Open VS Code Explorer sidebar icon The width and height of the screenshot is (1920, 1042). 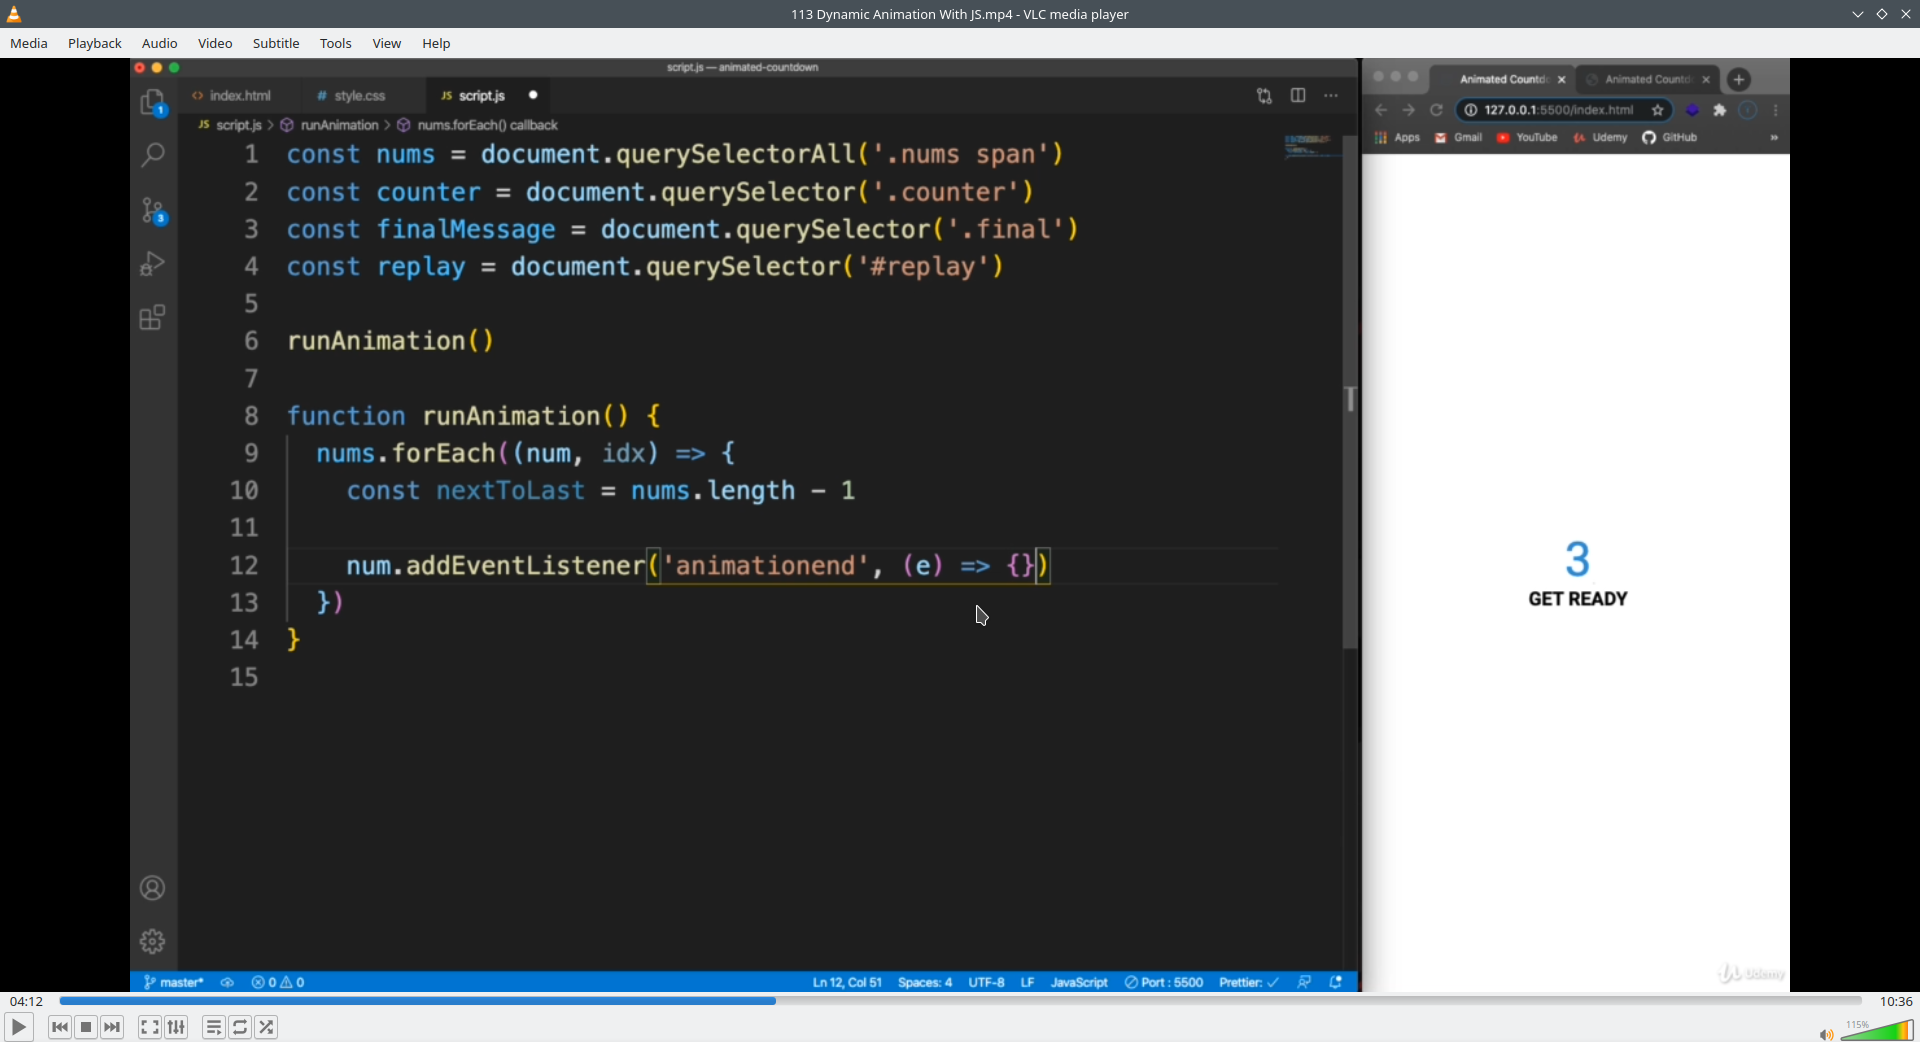click(153, 103)
